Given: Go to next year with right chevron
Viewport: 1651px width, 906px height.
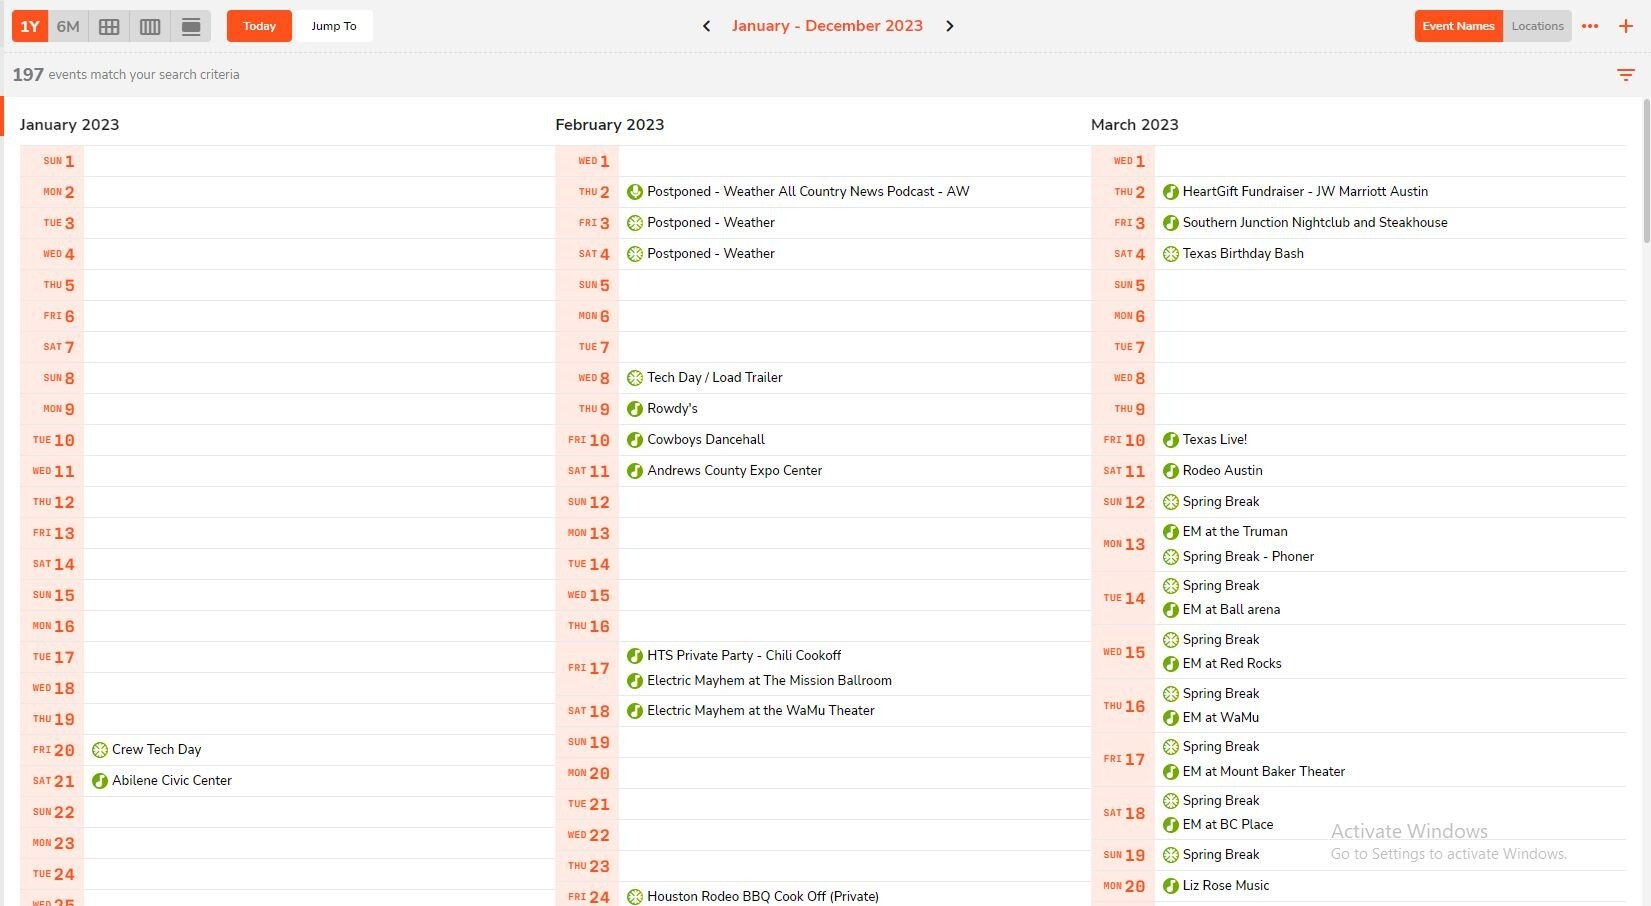Looking at the screenshot, I should [x=950, y=26].
